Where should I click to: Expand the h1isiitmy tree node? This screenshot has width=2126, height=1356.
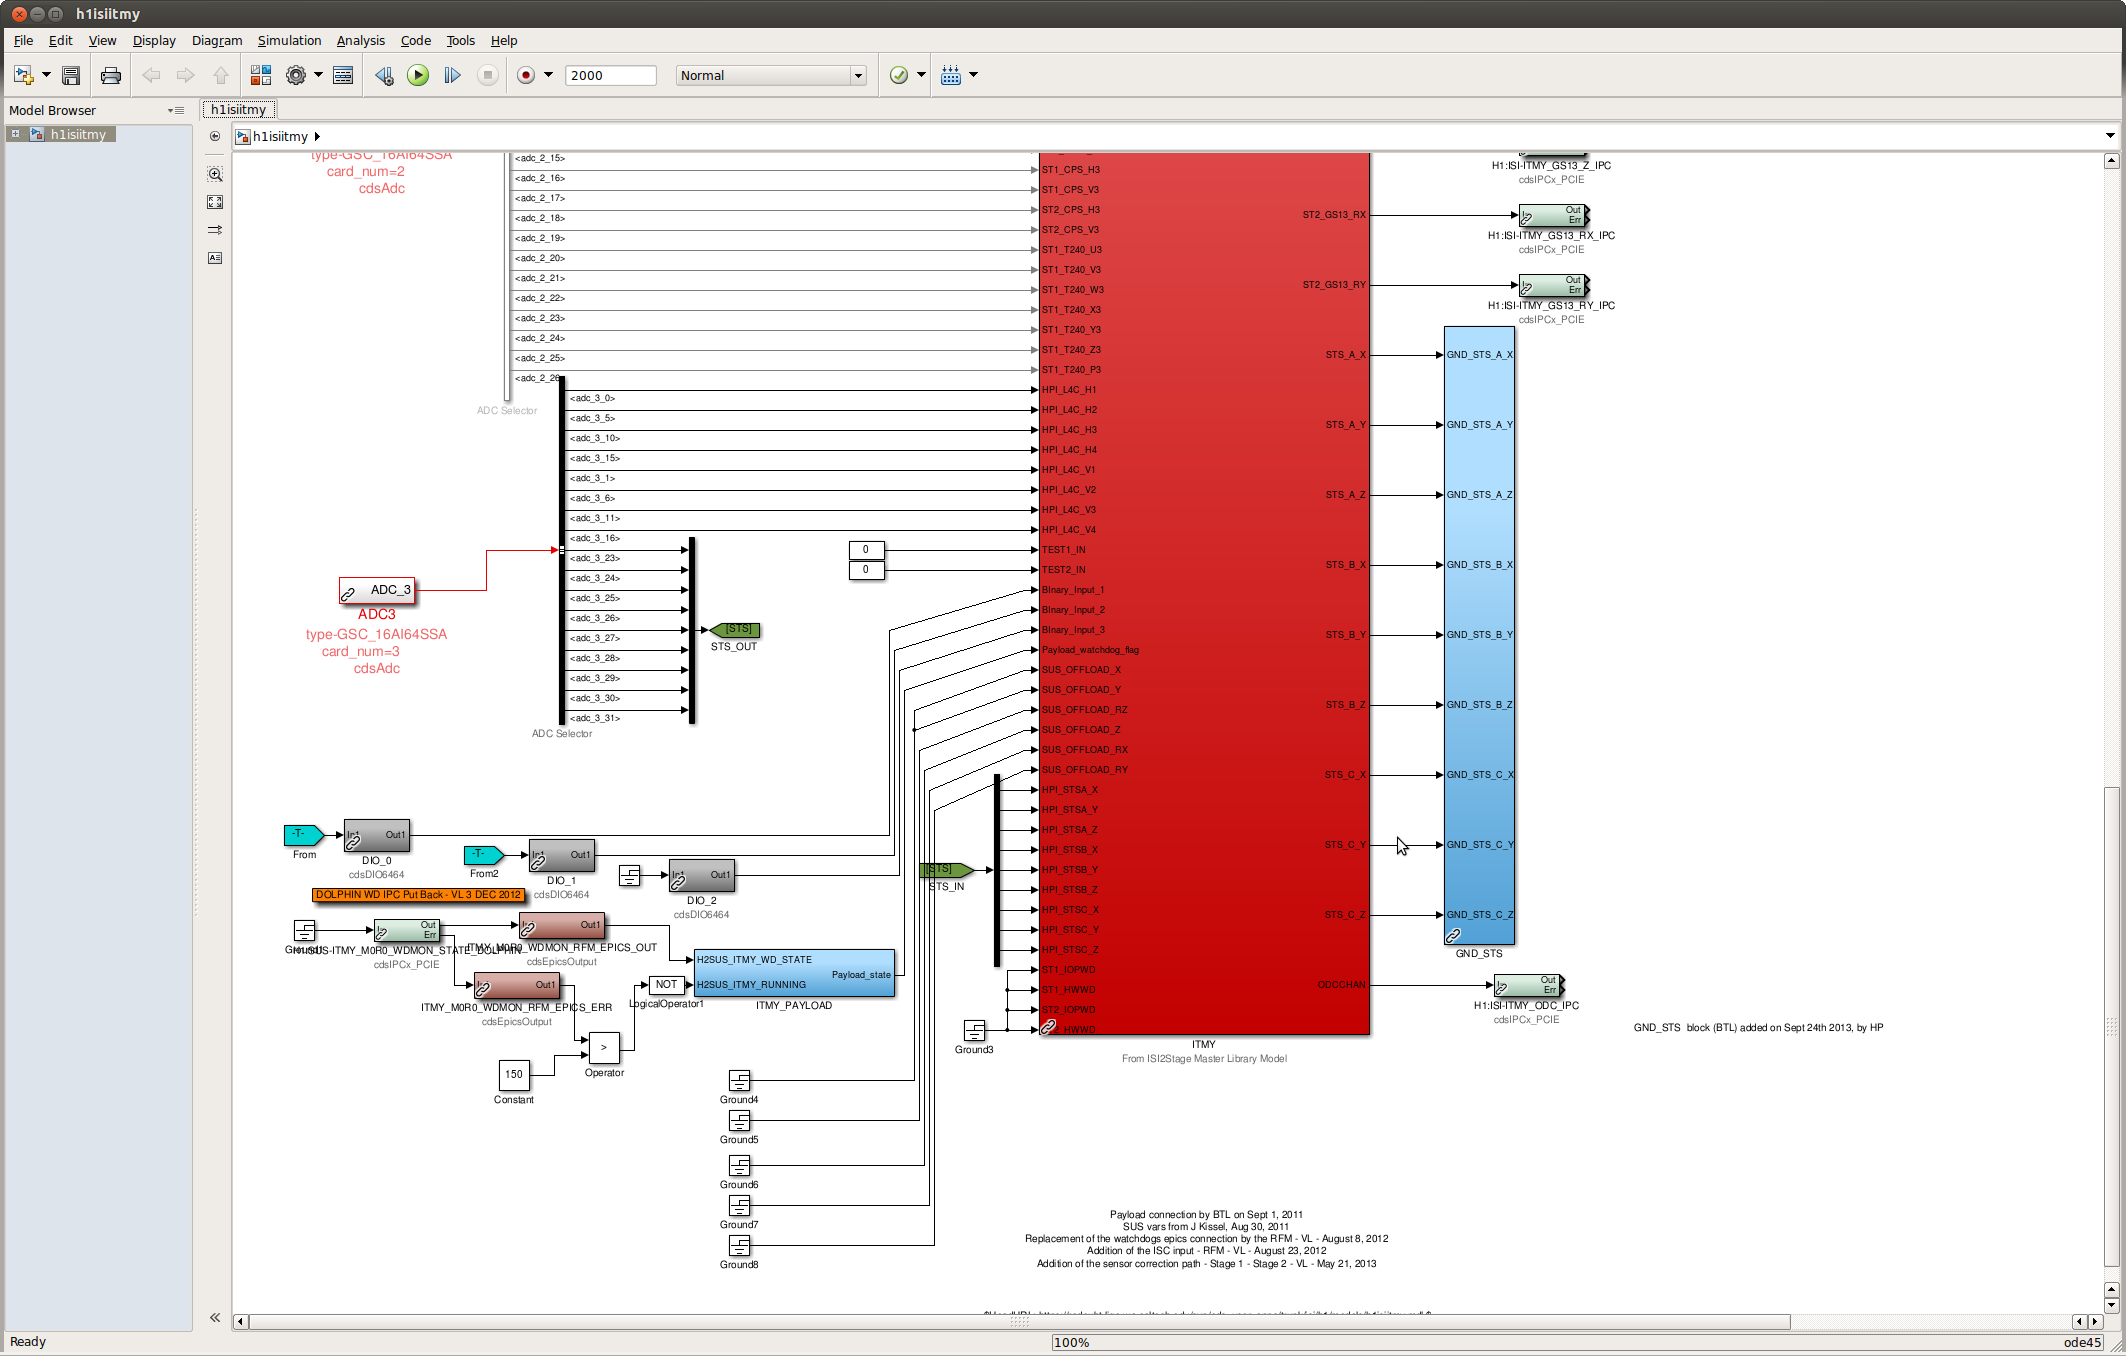15,134
